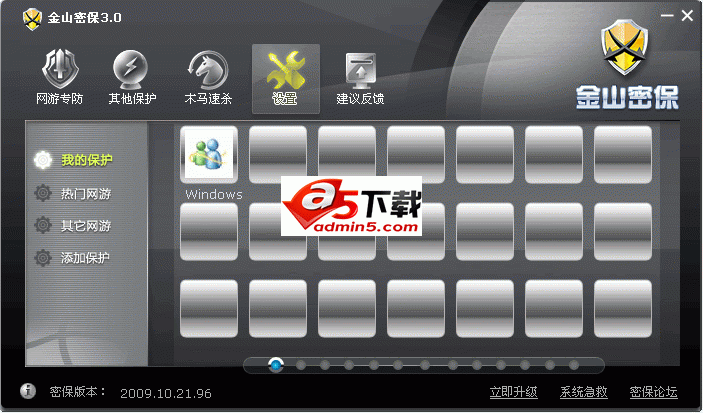Image resolution: width=703 pixels, height=413 pixels.
Task: Open 建议反馈 feedback icon
Action: [360, 71]
